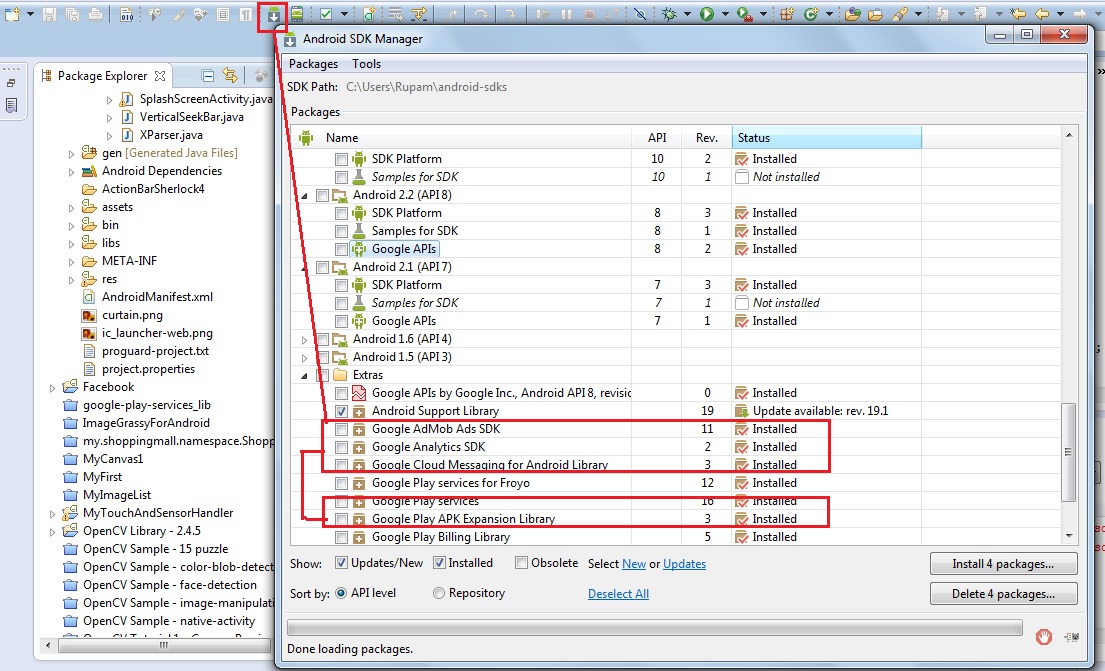Select the Repository sort radio button
The image size is (1105, 671).
pyautogui.click(x=438, y=593)
